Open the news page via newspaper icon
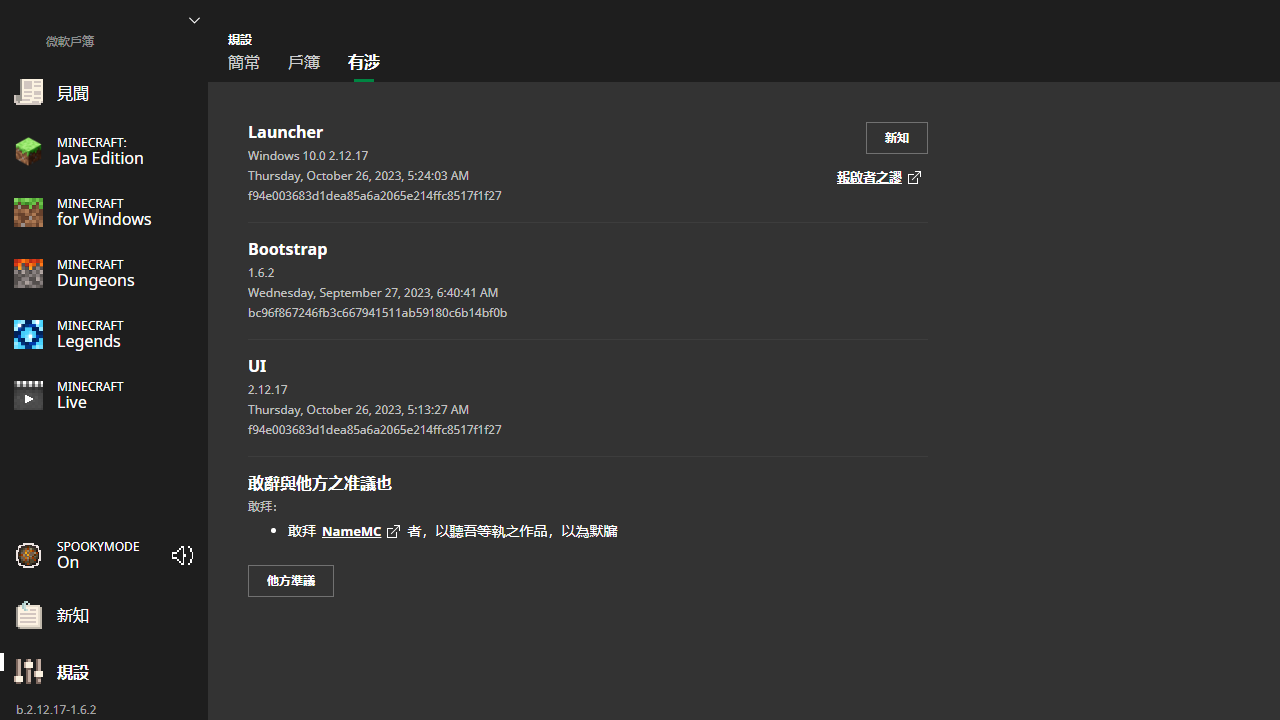Image resolution: width=1280 pixels, height=720 pixels. [x=28, y=92]
